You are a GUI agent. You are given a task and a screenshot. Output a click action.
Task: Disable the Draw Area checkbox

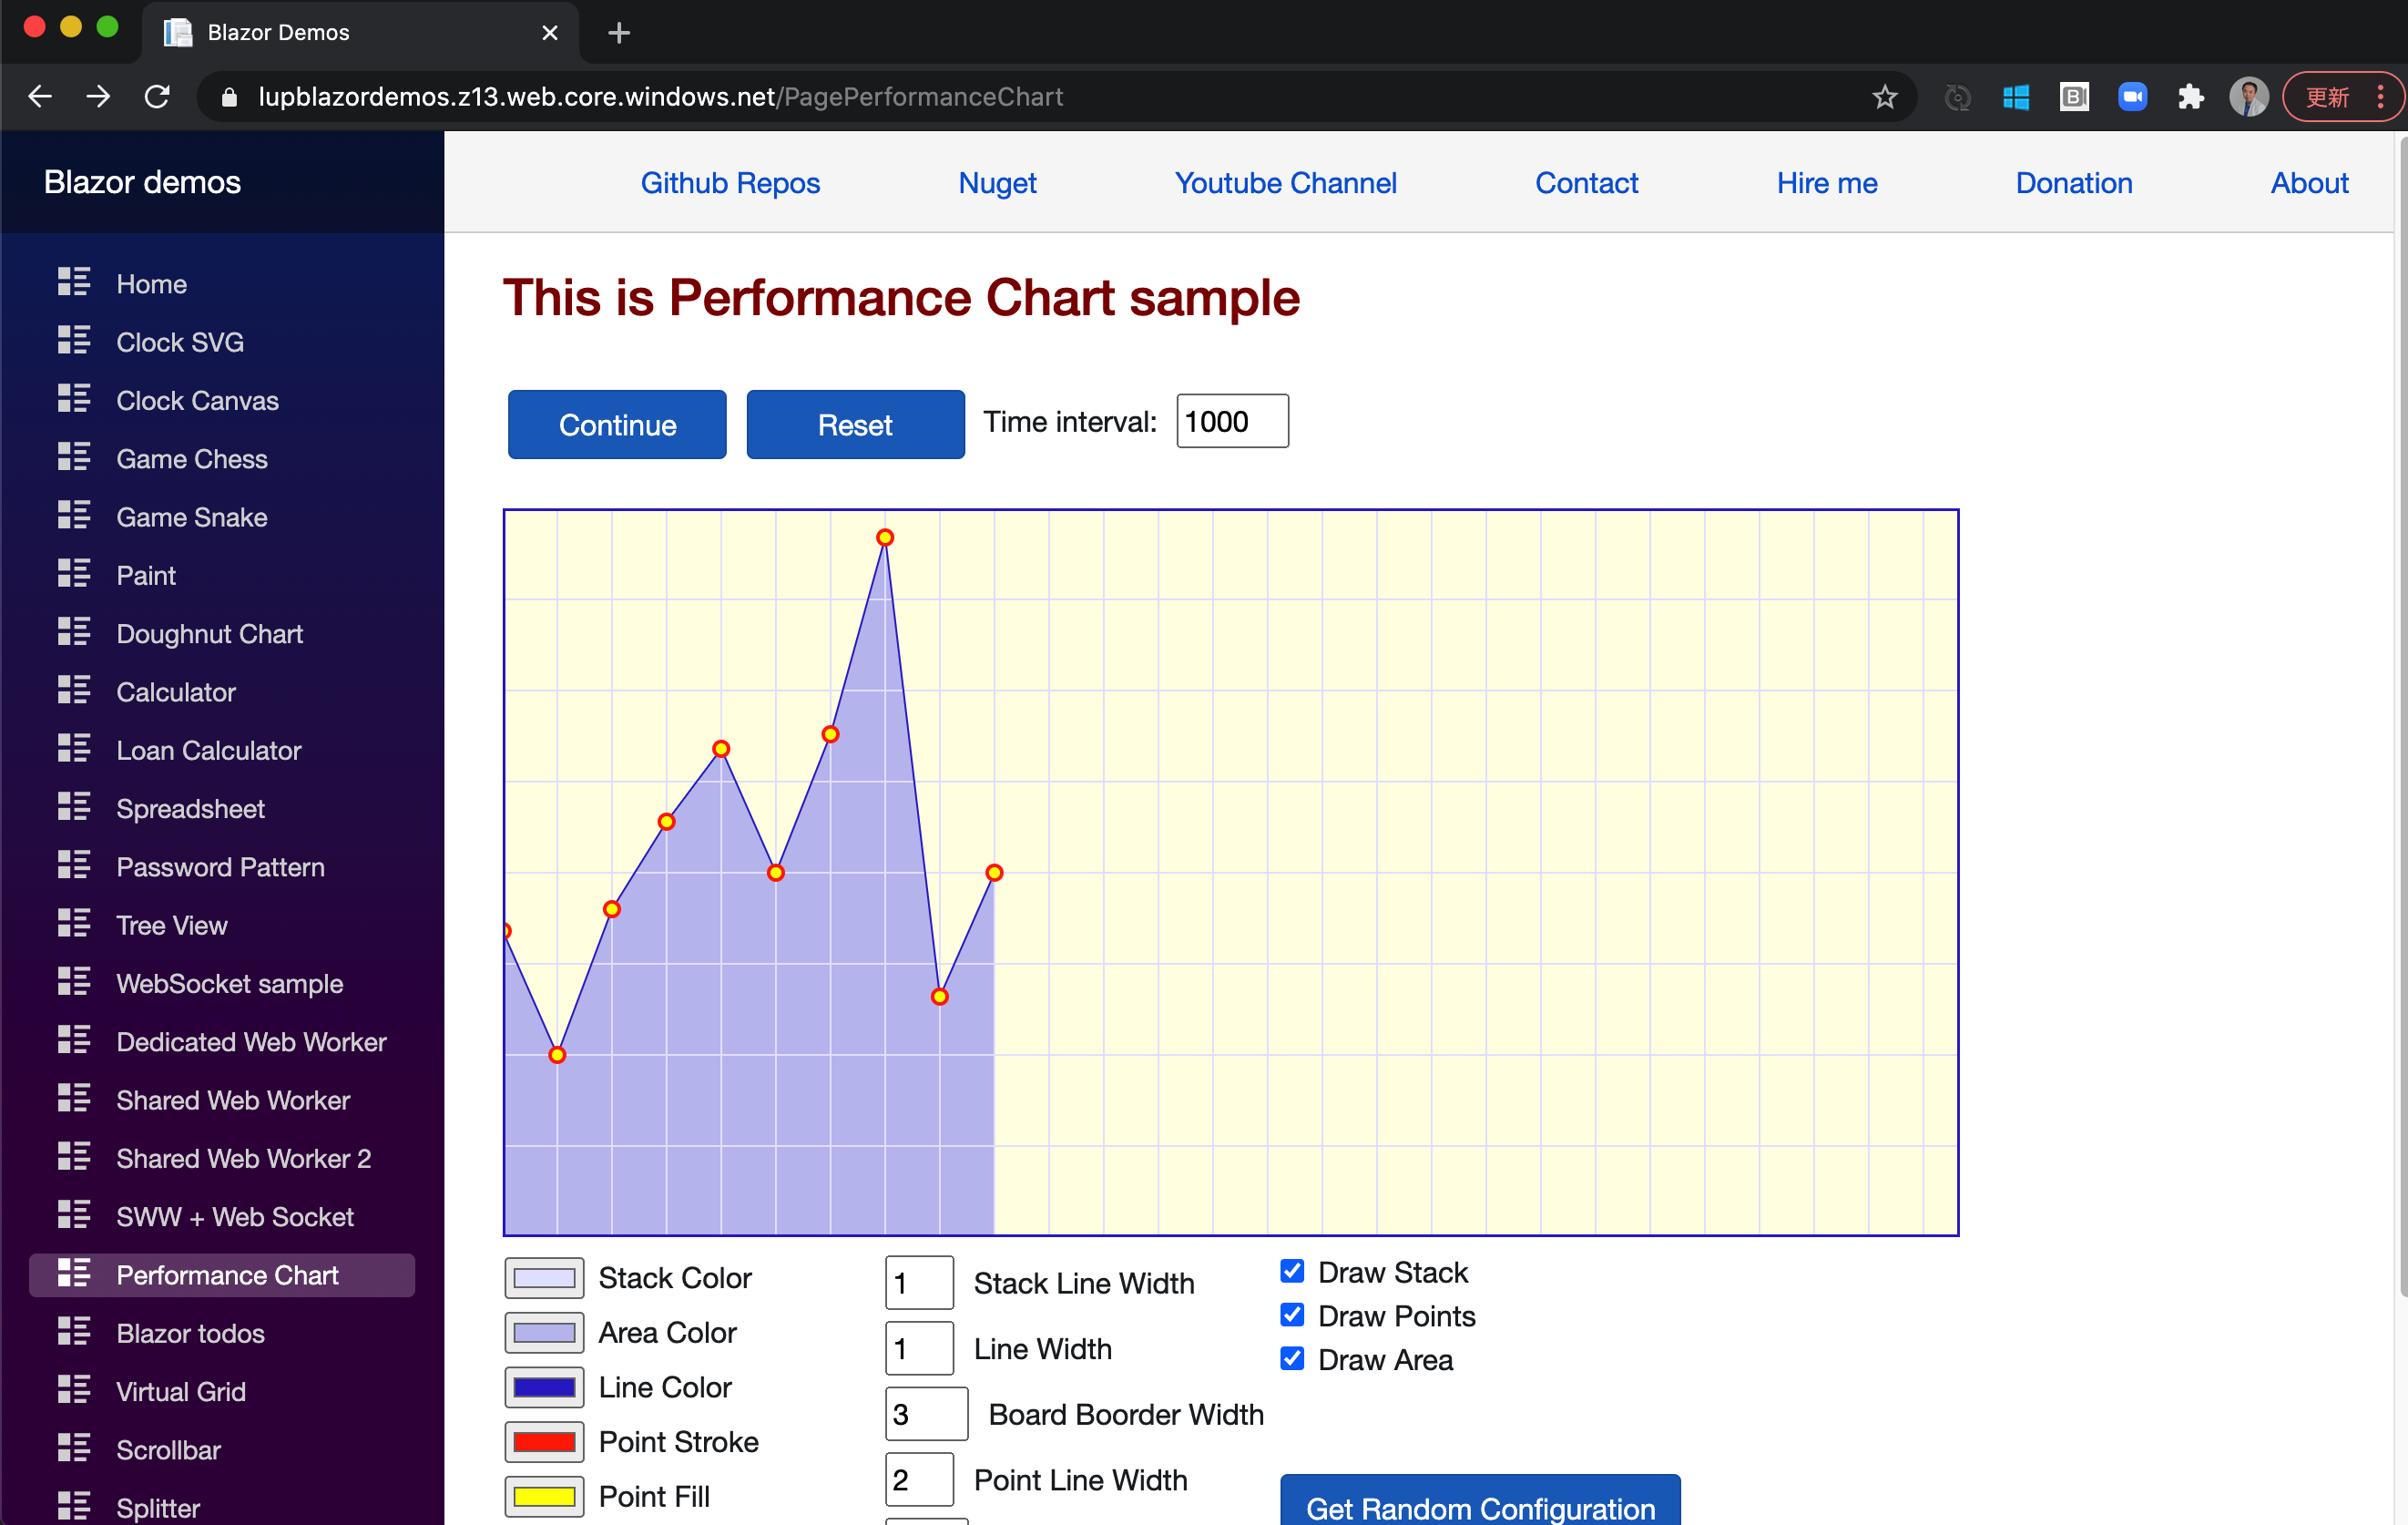pyautogui.click(x=1292, y=1358)
